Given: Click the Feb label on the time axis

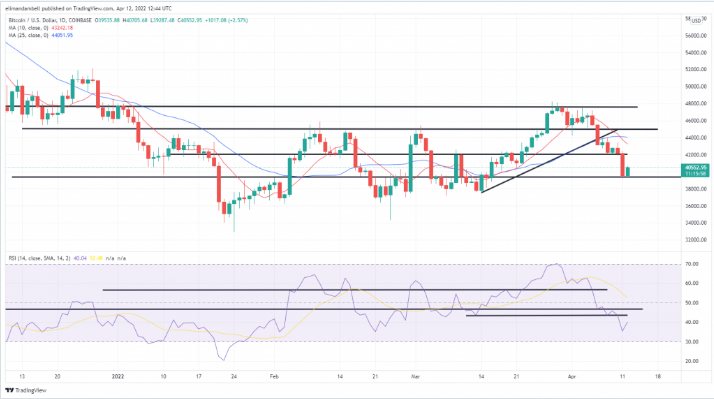Looking at the screenshot, I should click(x=274, y=377).
